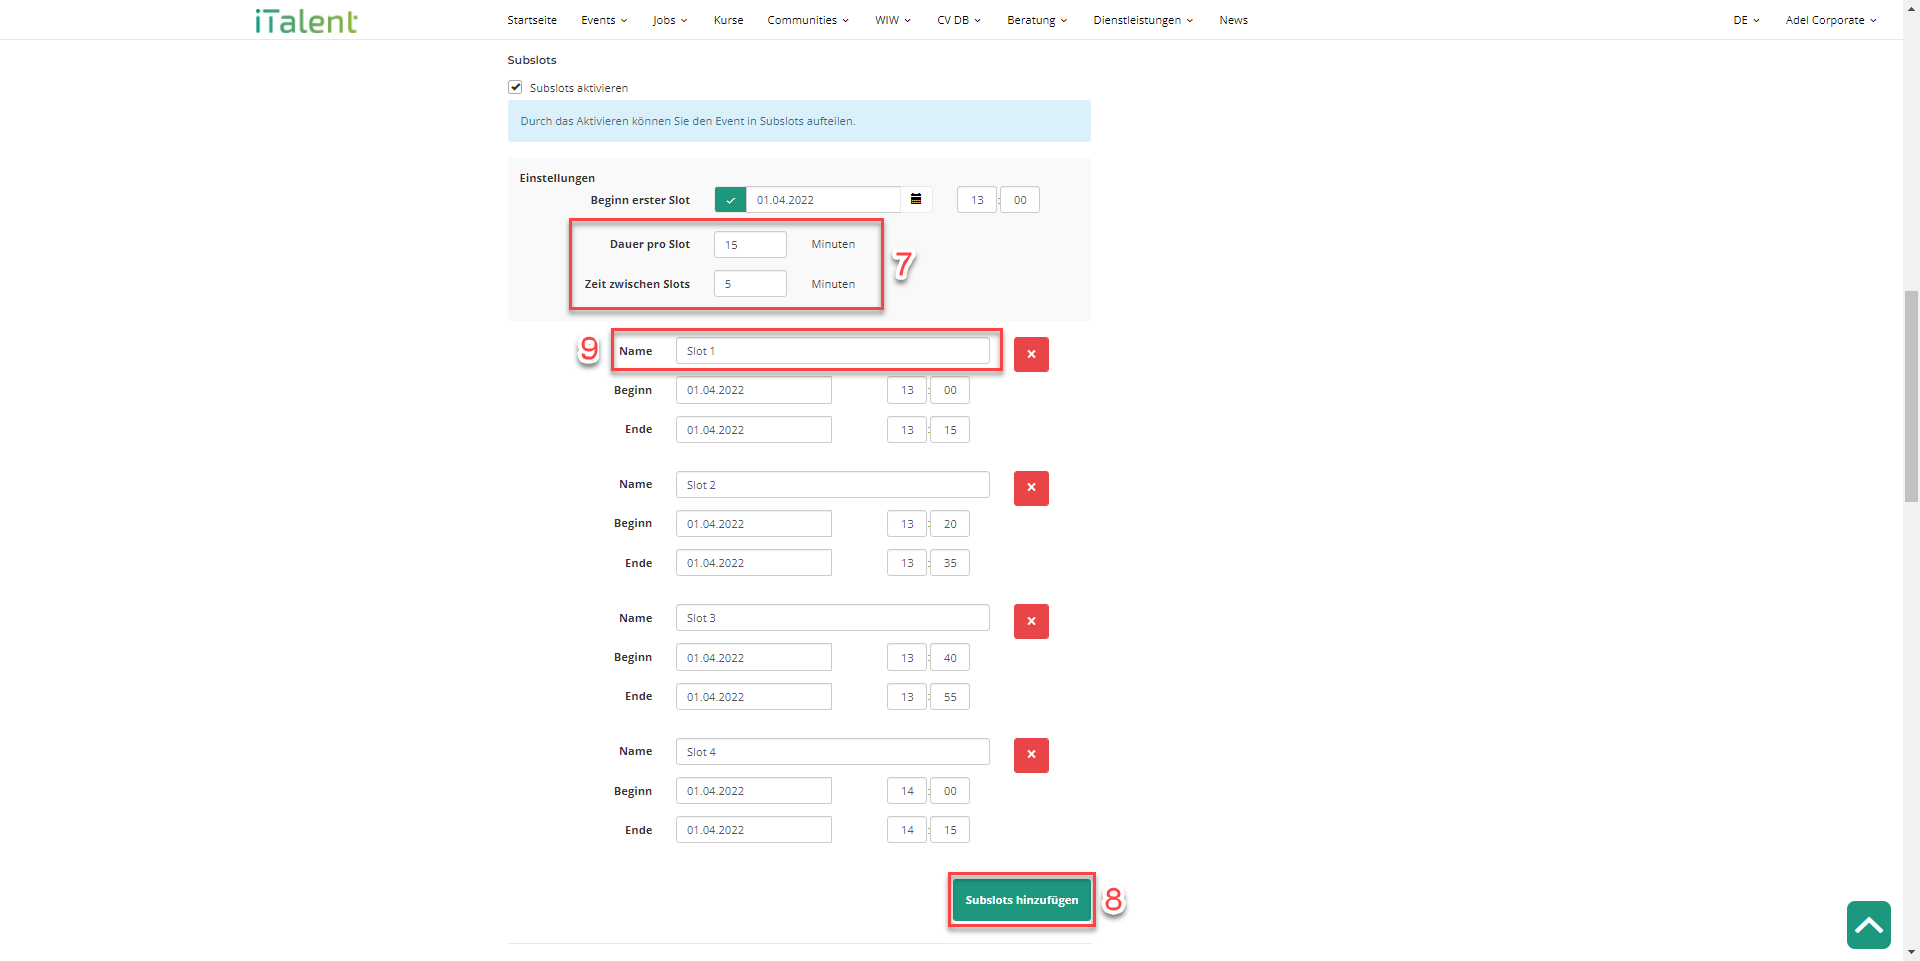1920x961 pixels.
Task: Click Slot 2 Beginn minute field showing 20
Action: coord(950,524)
